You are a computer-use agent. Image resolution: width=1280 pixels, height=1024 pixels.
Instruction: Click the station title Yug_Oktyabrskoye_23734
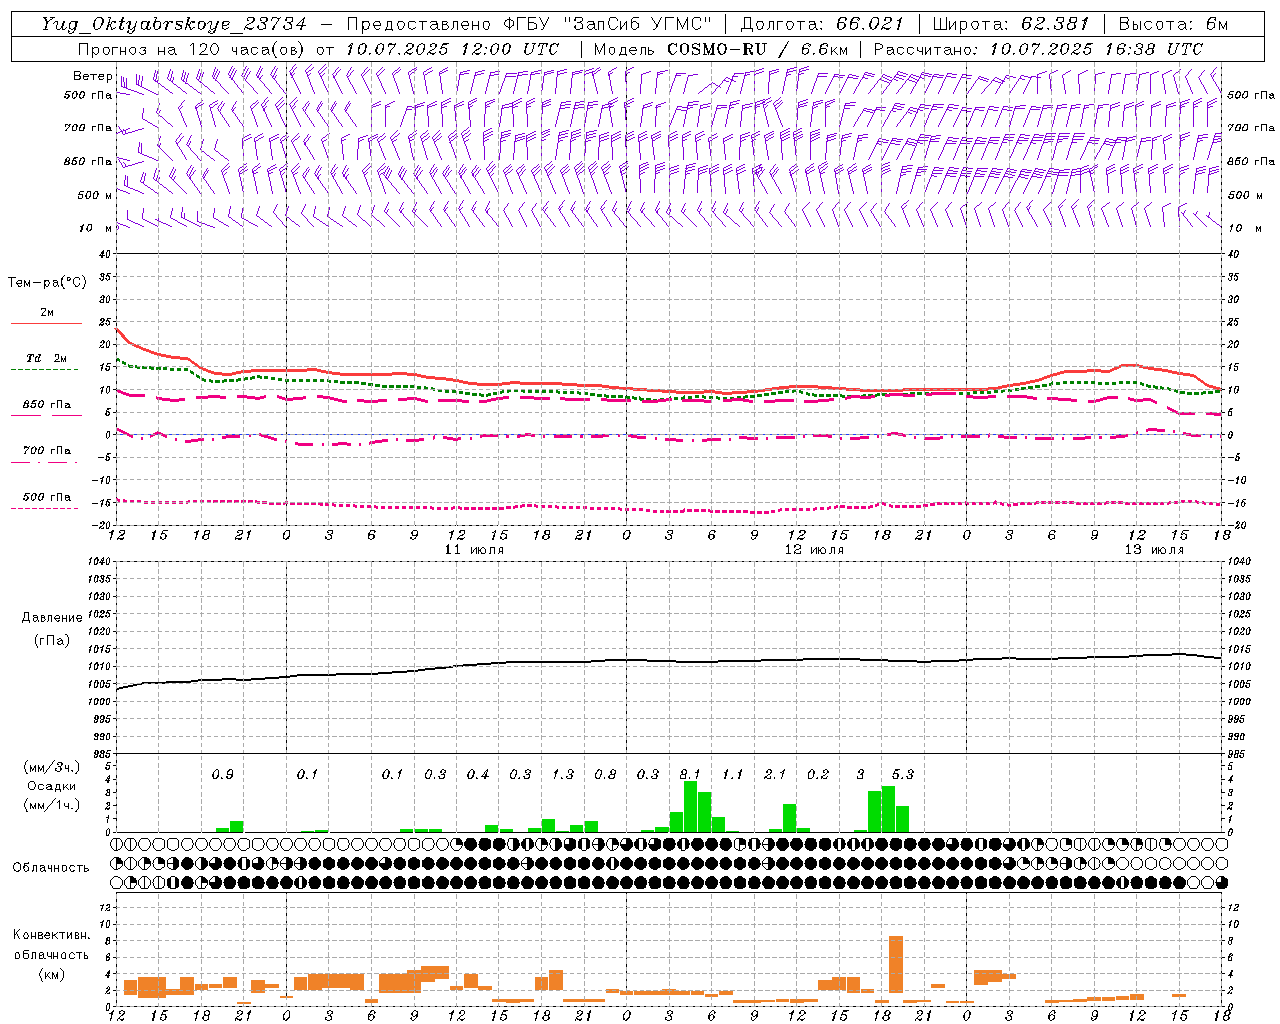click(x=174, y=24)
